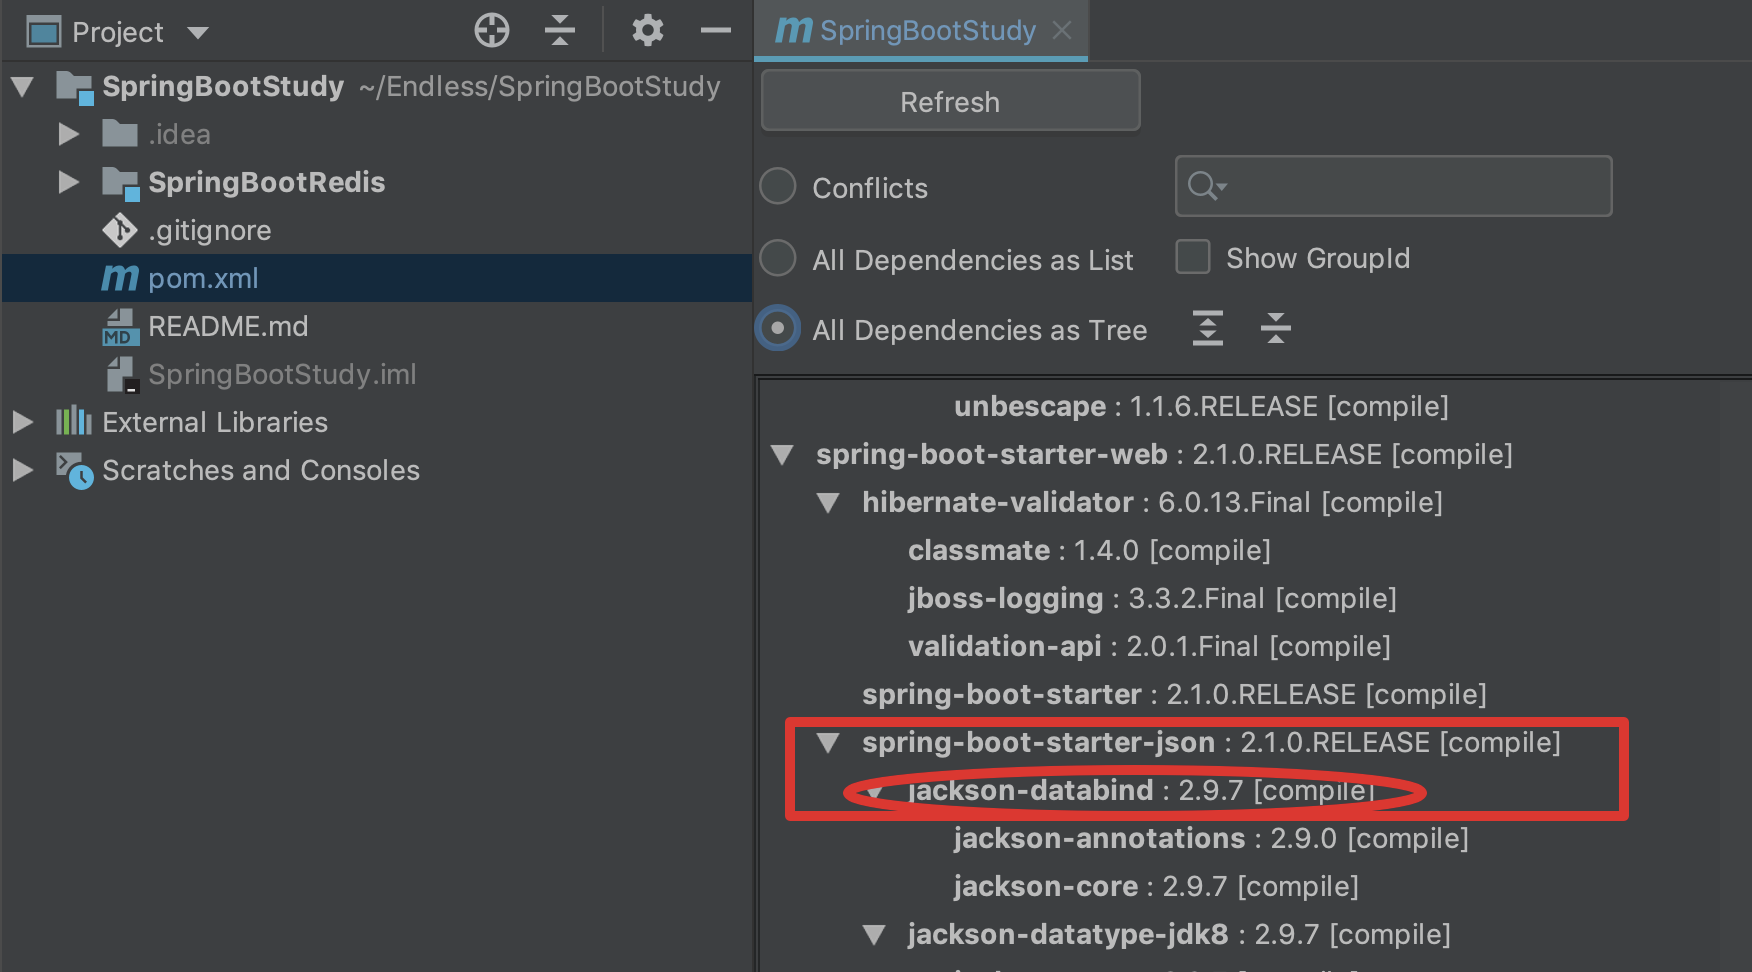
Task: Click the .gitignore file icon
Action: [120, 230]
